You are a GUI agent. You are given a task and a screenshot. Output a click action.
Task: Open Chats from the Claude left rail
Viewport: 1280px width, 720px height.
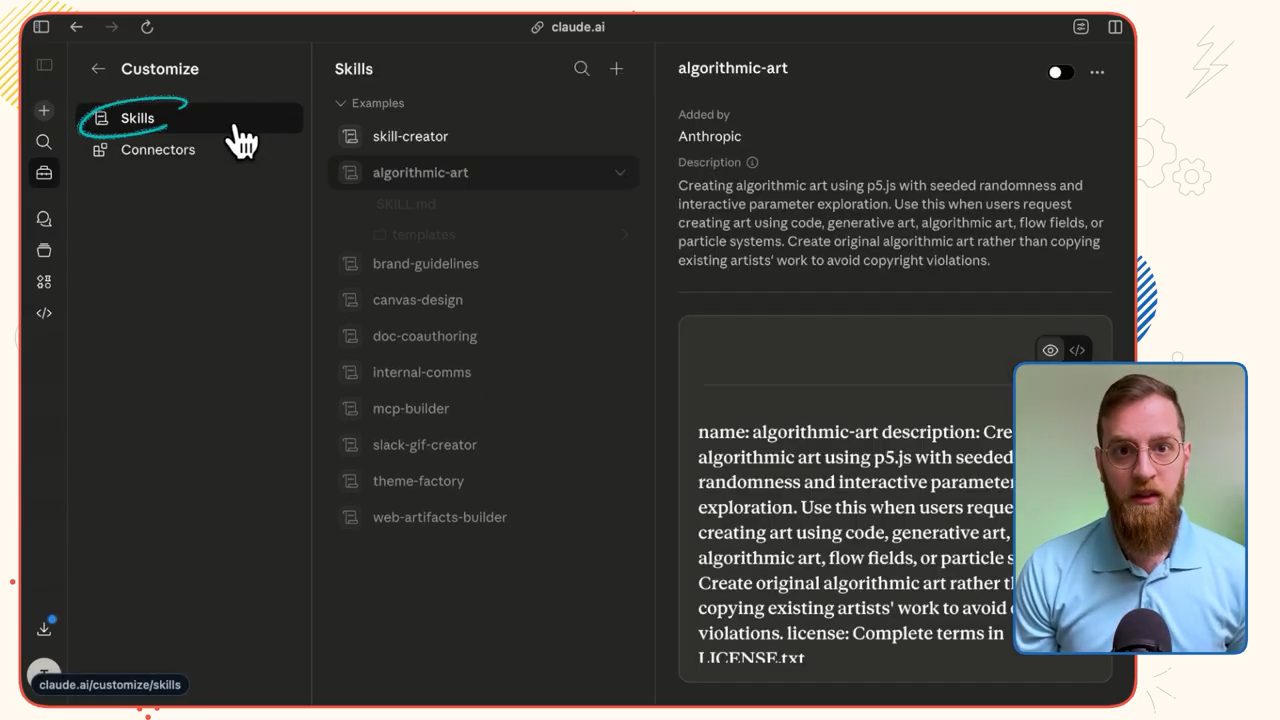click(44, 219)
